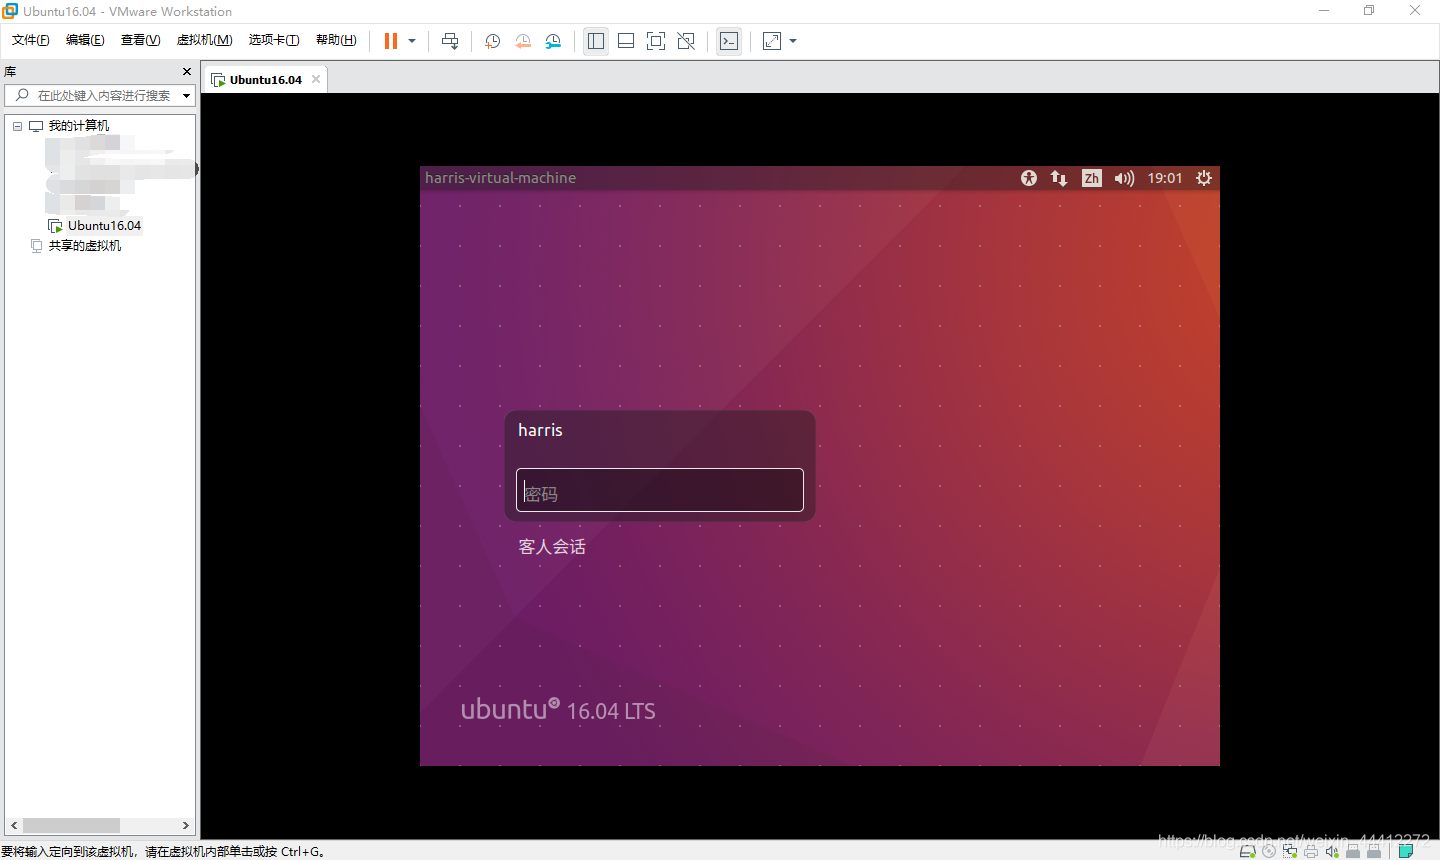Viewport: 1440px width, 860px height.
Task: Open the 文件(F) menu
Action: 31,40
